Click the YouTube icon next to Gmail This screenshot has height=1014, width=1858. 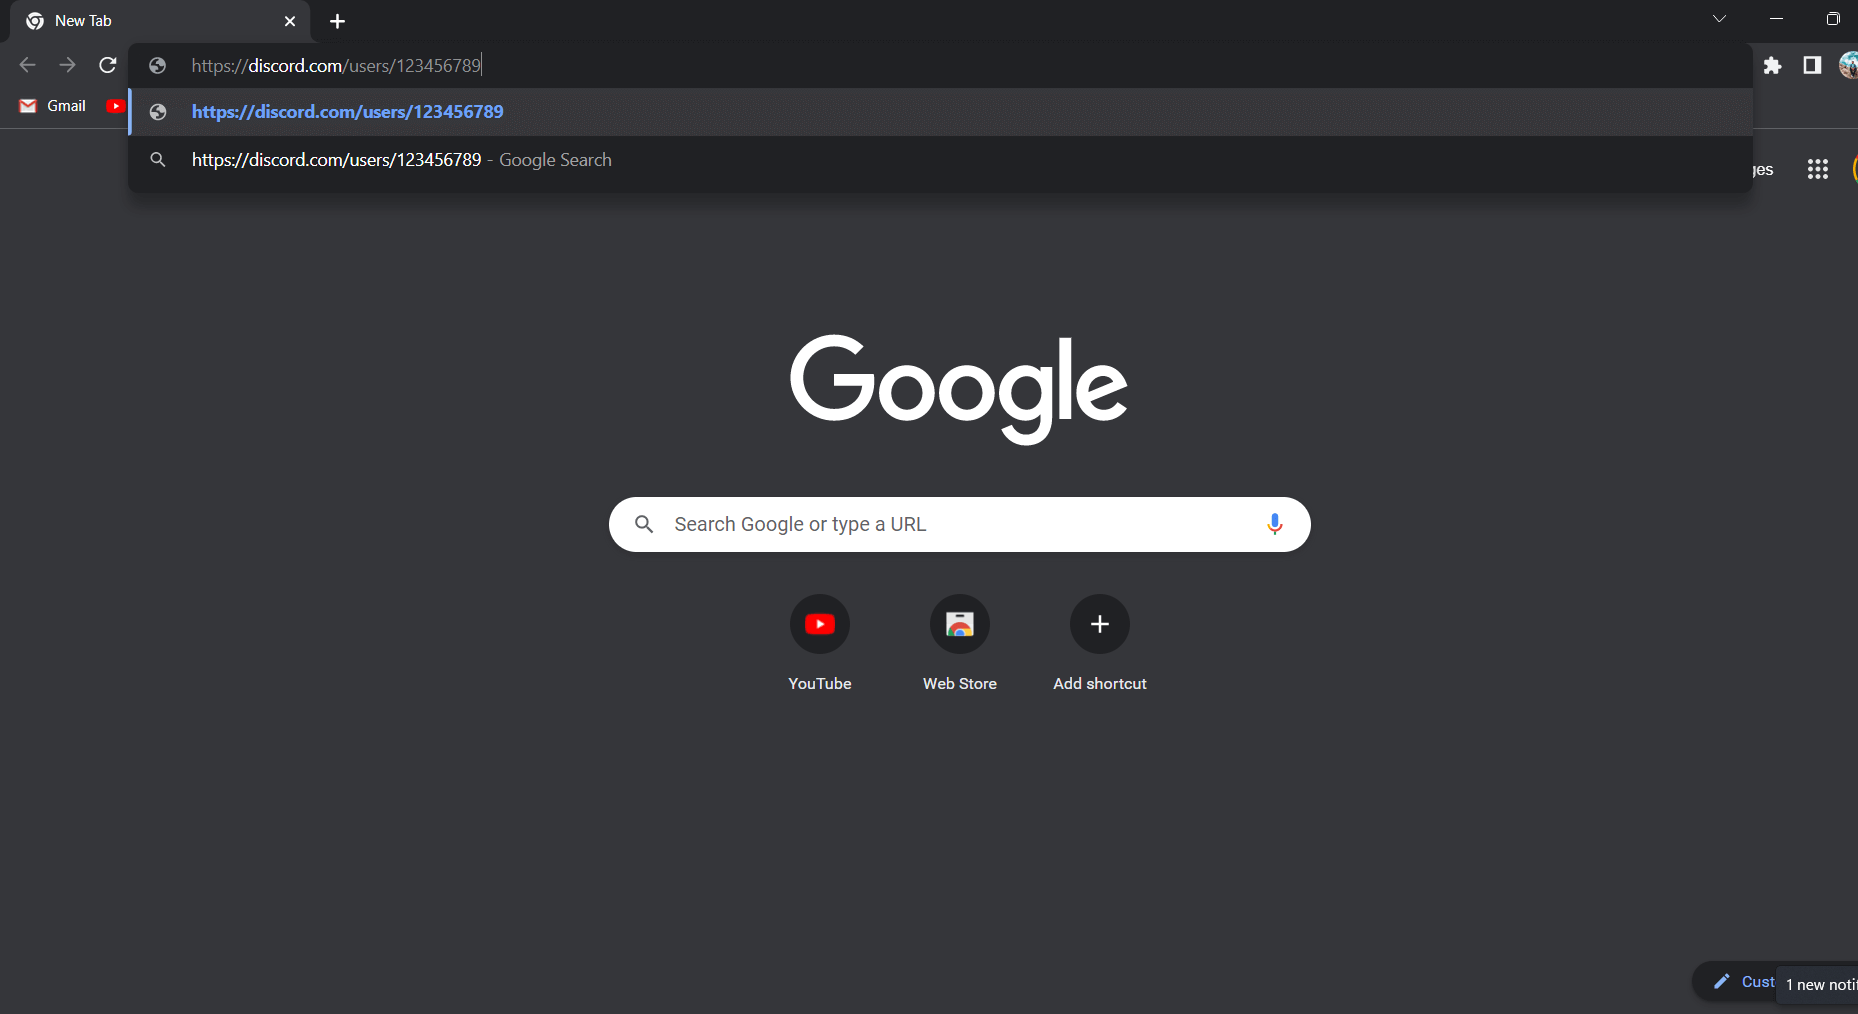click(x=116, y=105)
